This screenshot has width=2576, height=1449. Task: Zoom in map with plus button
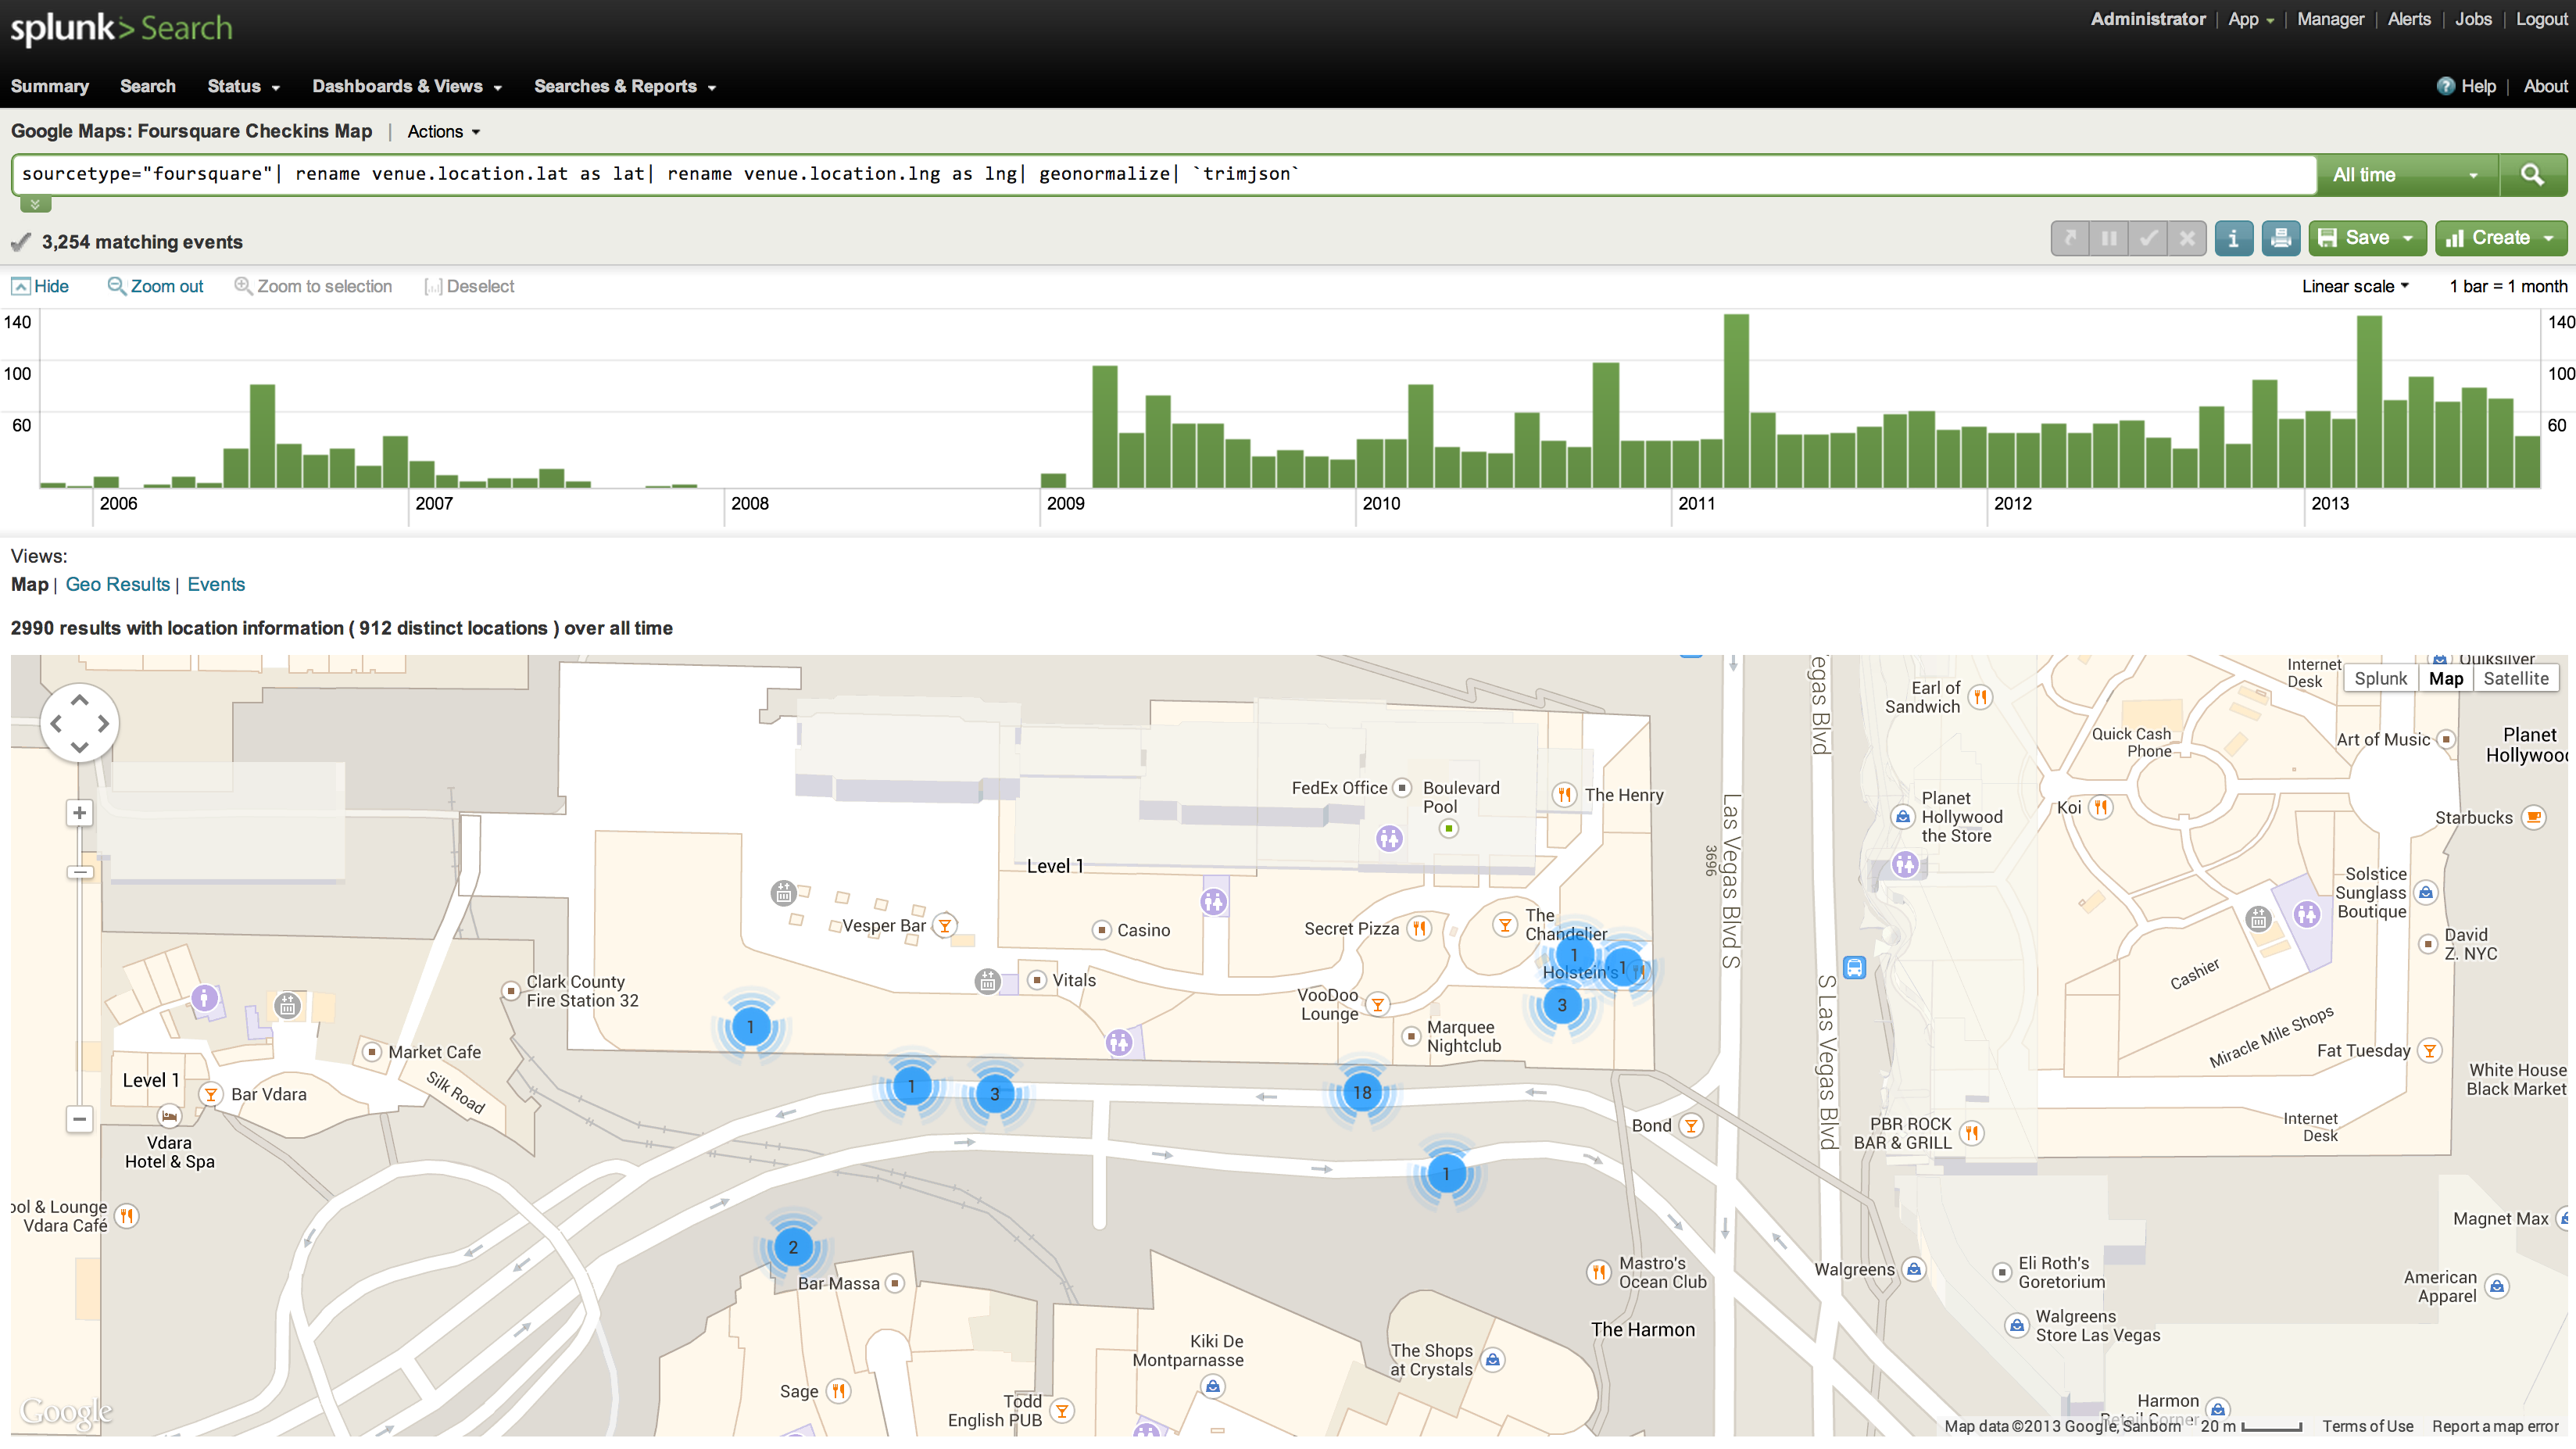pyautogui.click(x=79, y=813)
